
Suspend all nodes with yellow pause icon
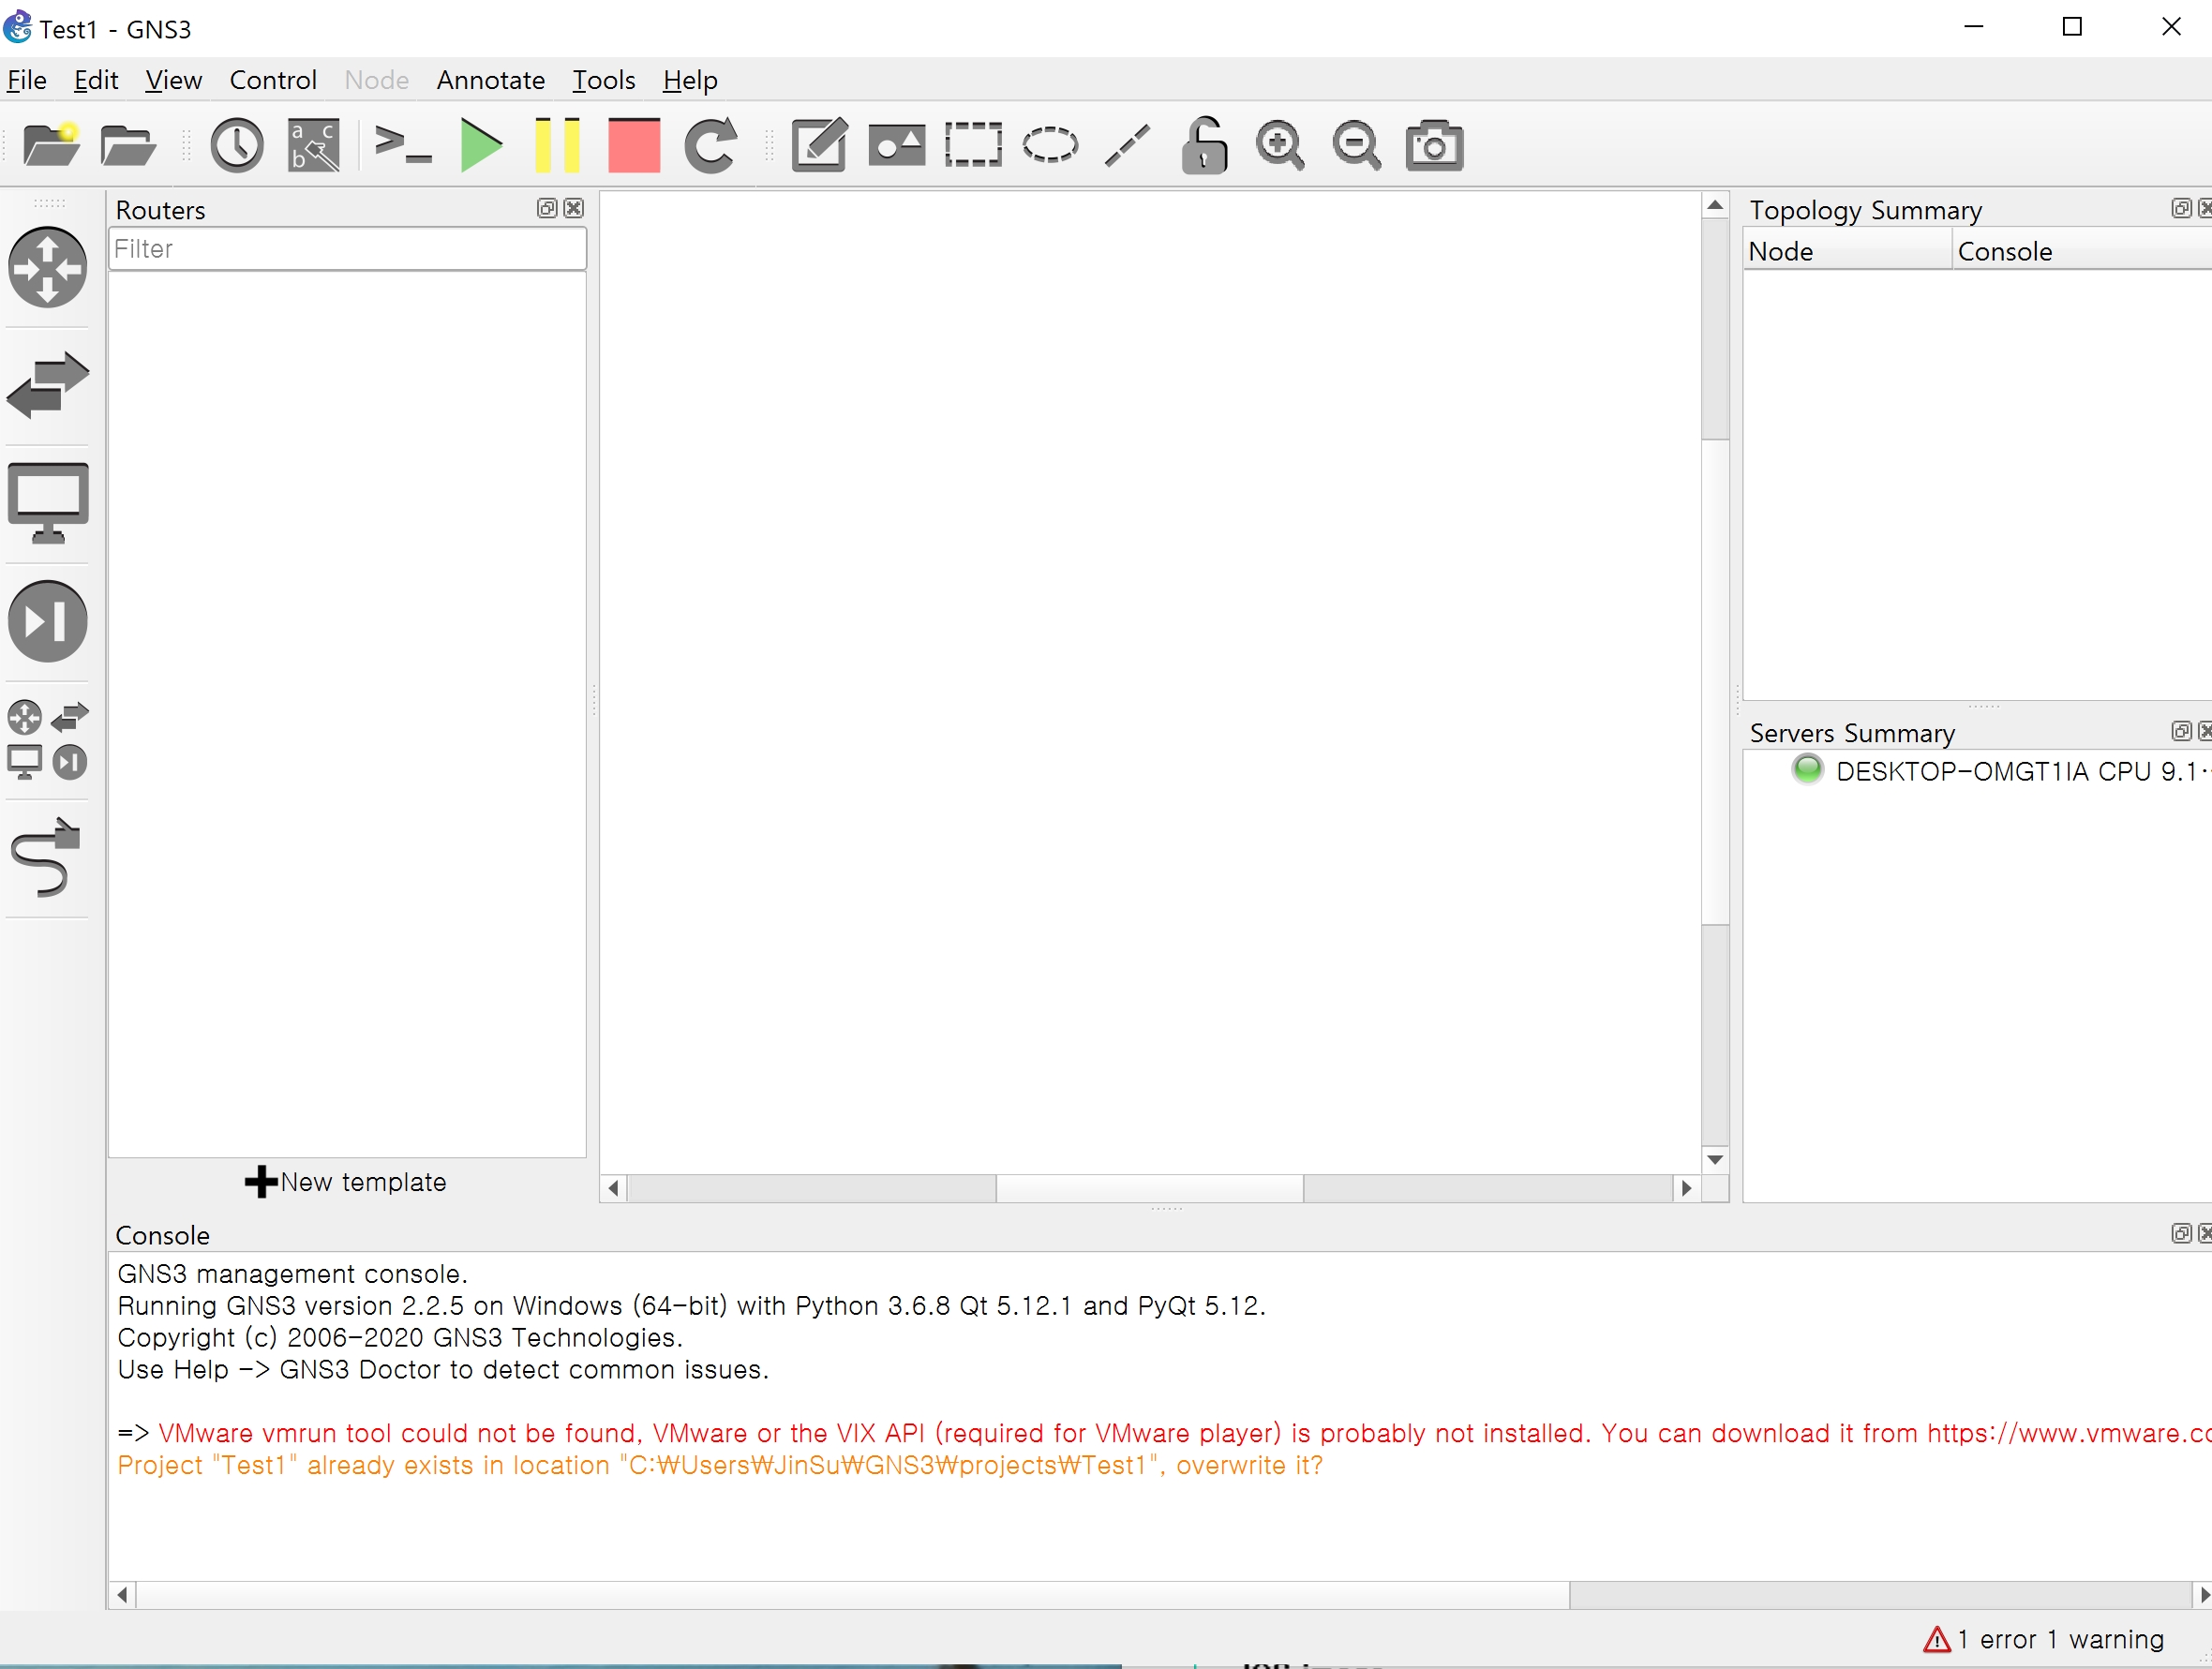tap(557, 146)
